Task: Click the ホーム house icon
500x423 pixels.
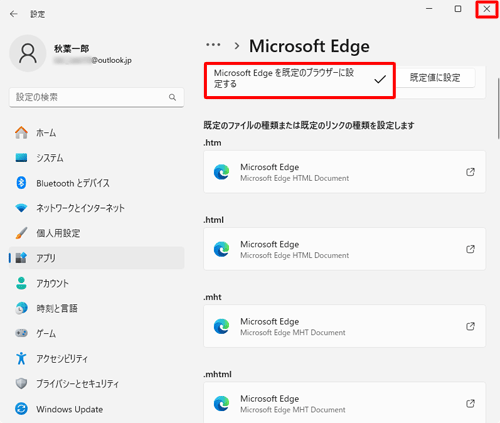Action: click(x=21, y=133)
